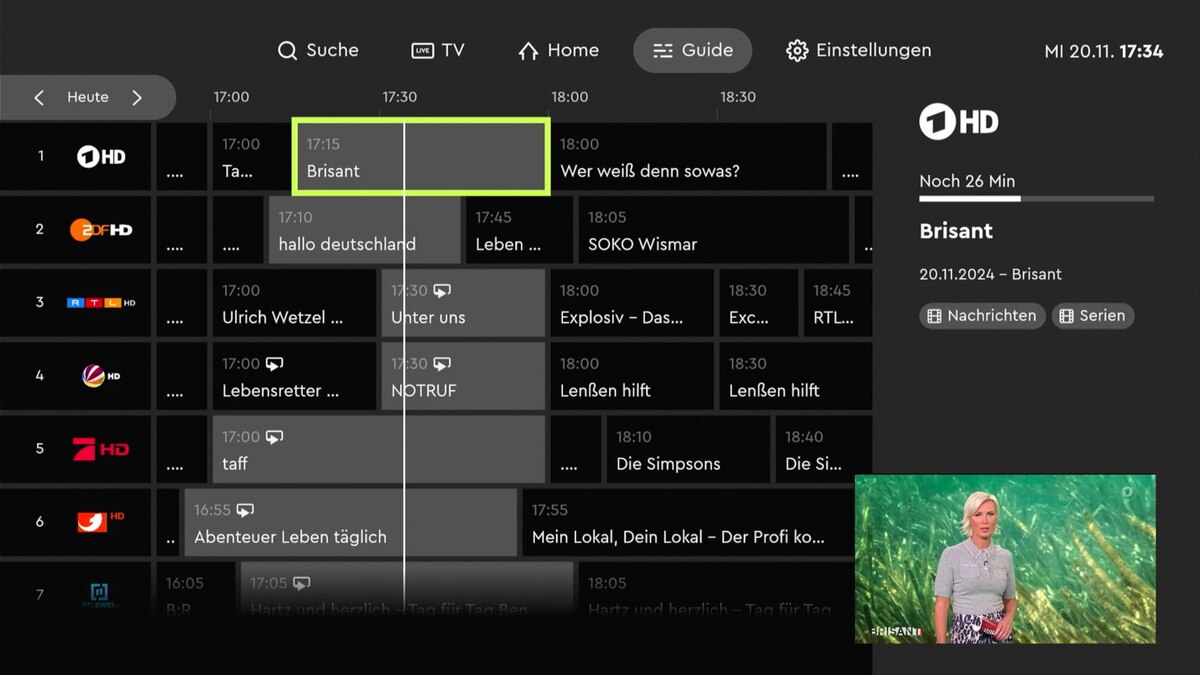Select Unter uns at 17:30
Image resolution: width=1200 pixels, height=675 pixels.
point(463,303)
